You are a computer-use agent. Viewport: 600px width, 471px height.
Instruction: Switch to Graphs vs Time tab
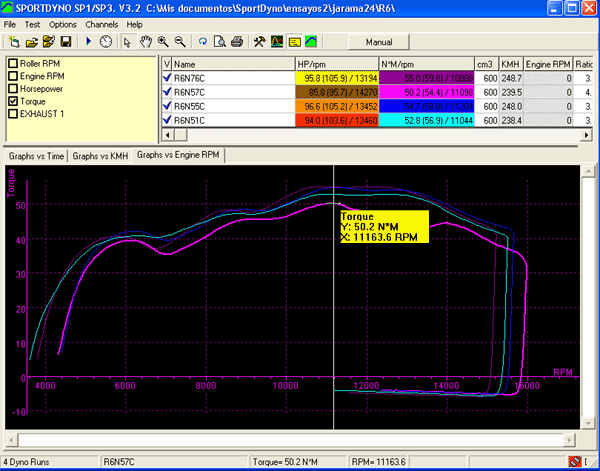[36, 156]
